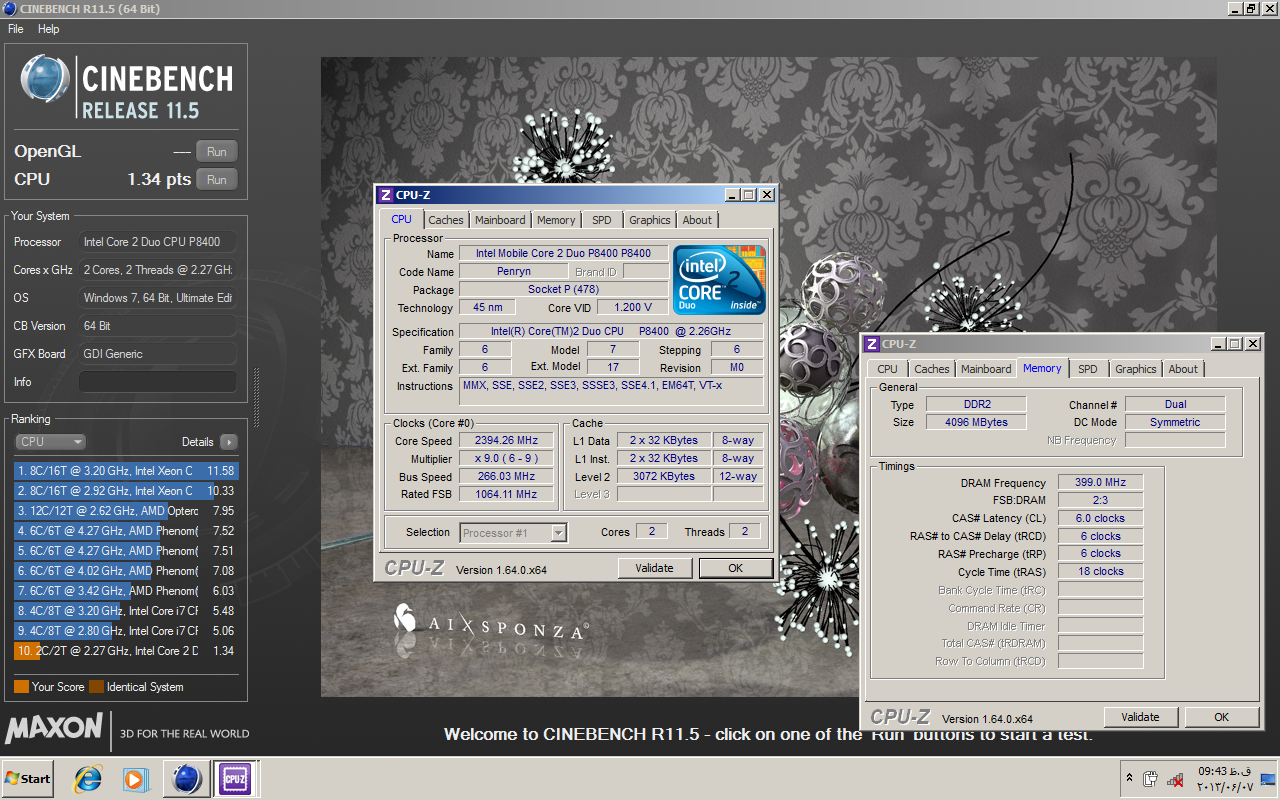Click the Info text field
This screenshot has width=1280, height=800.
(x=158, y=382)
